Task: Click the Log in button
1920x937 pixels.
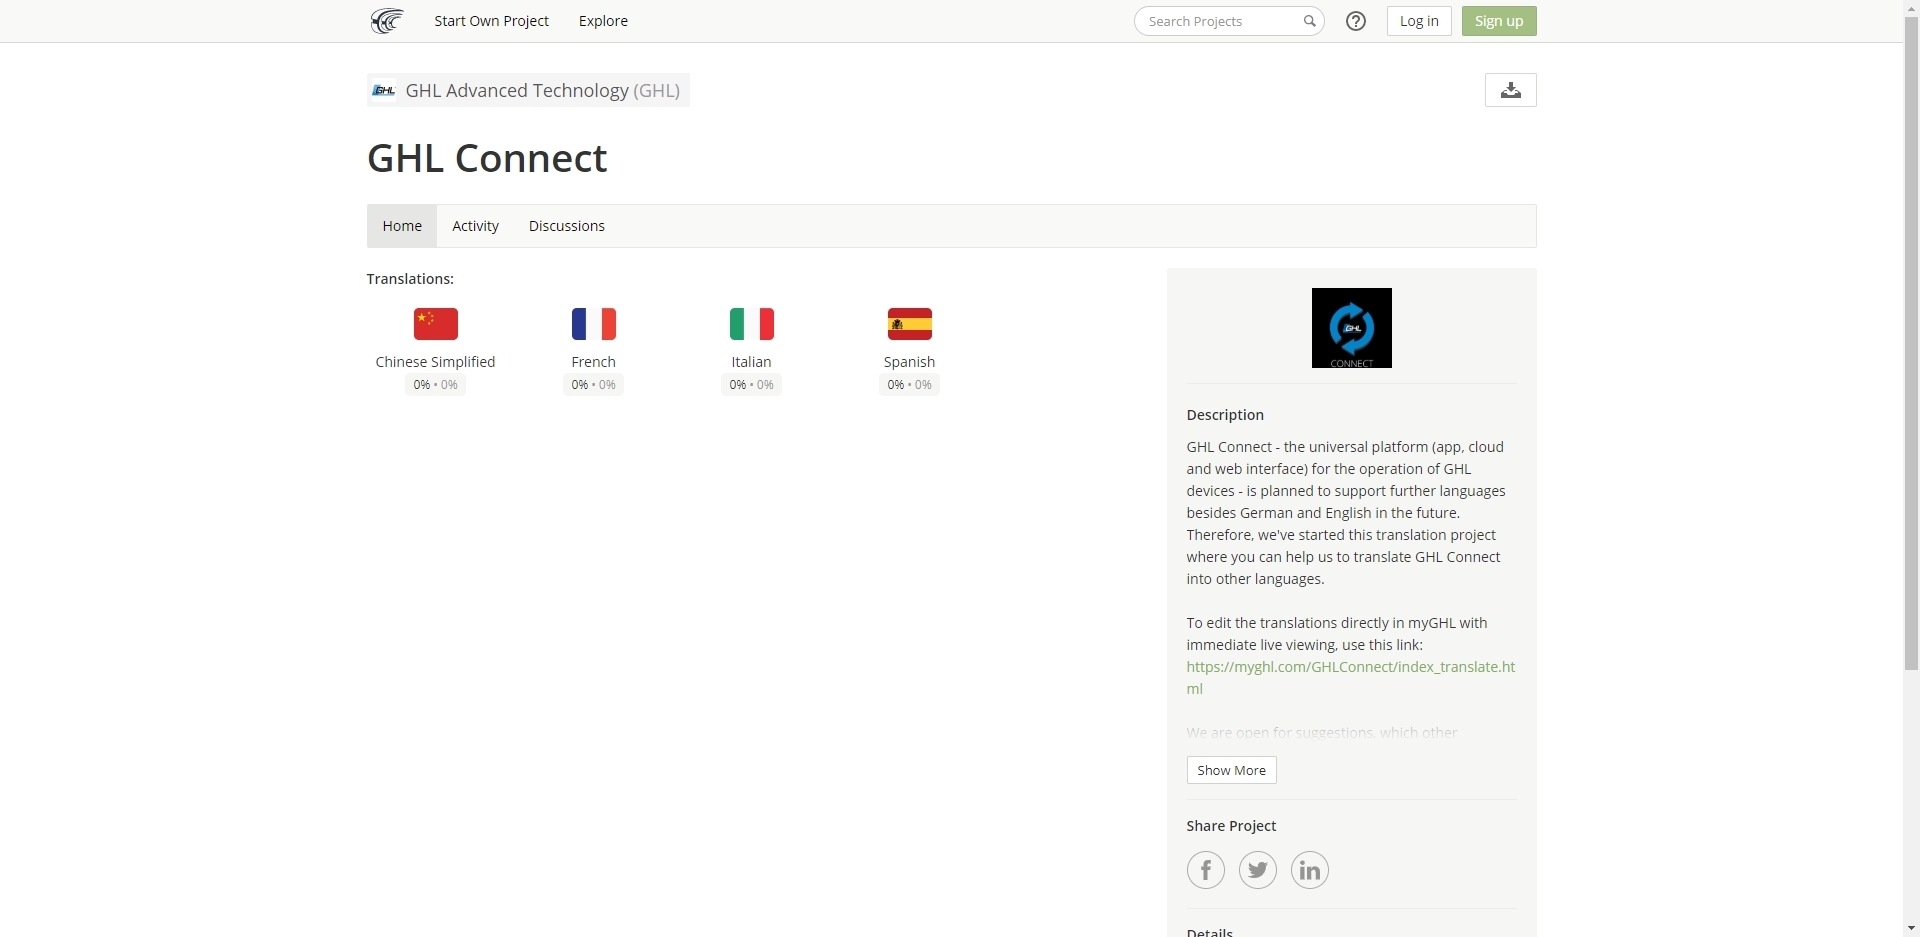Action: (1418, 21)
